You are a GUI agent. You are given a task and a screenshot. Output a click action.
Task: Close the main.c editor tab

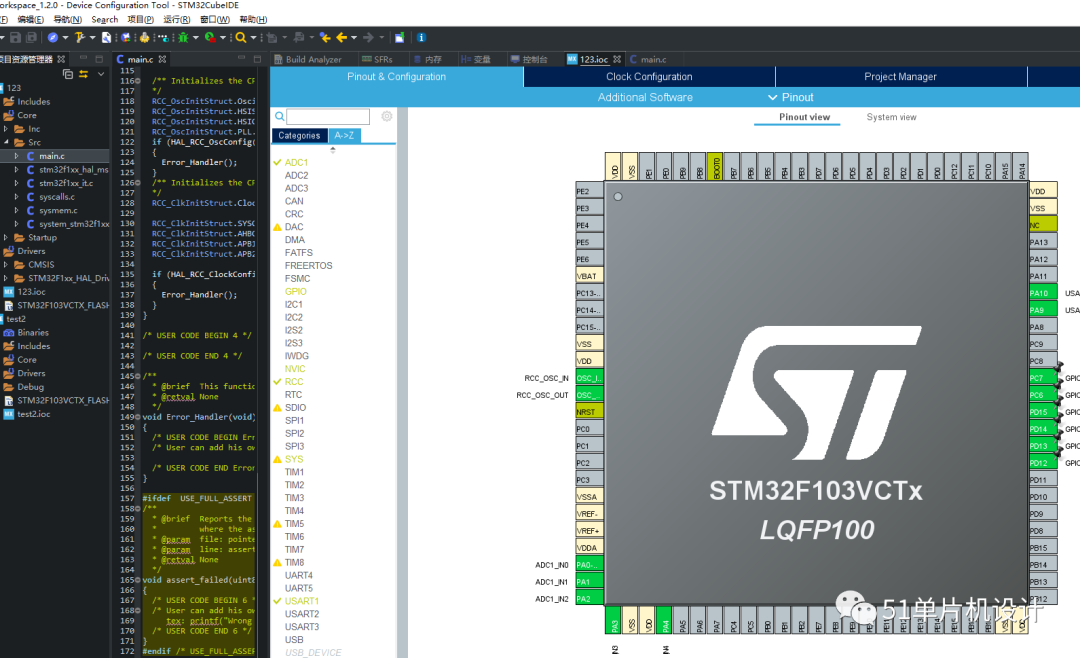pos(163,59)
